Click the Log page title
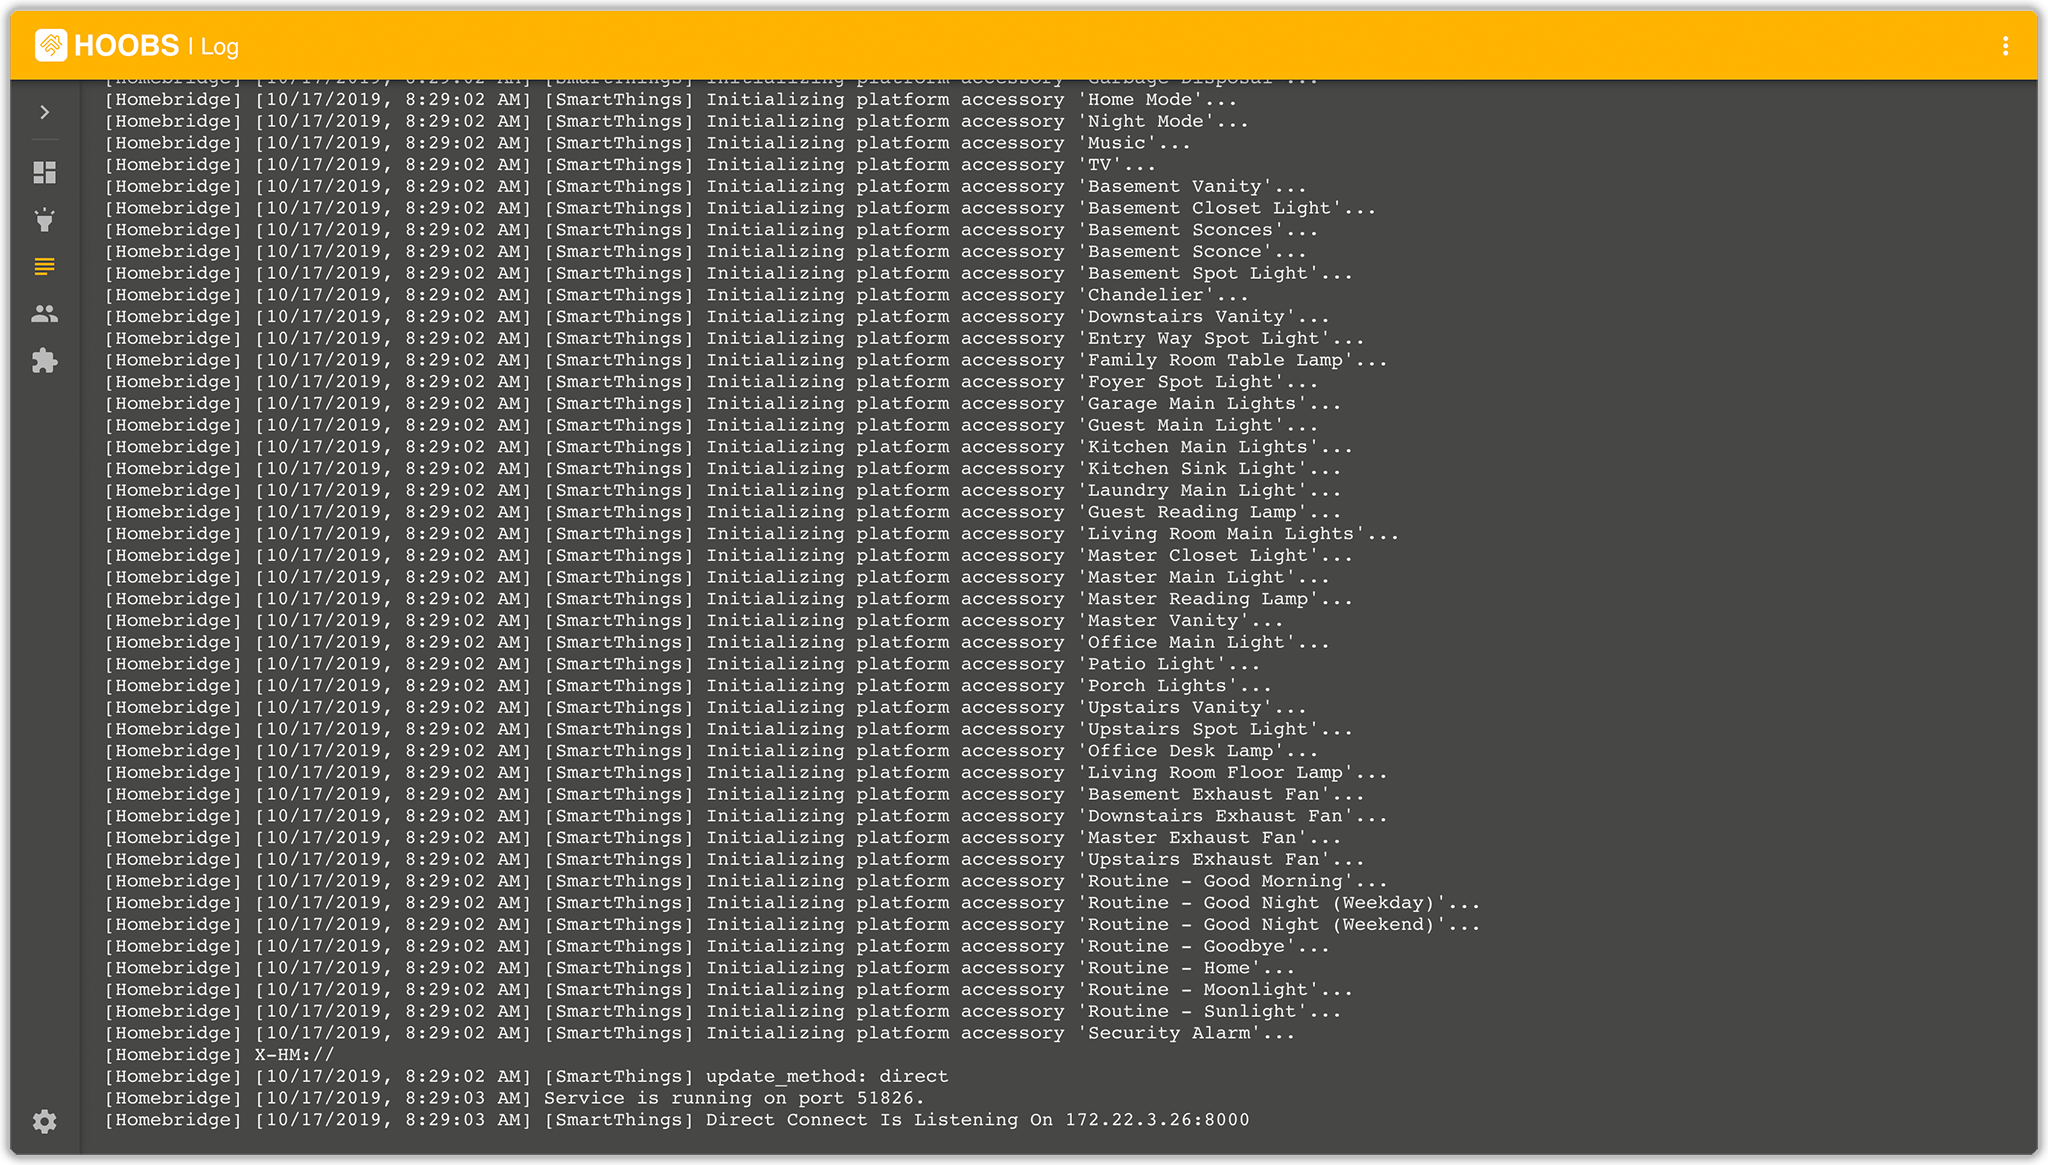Image resolution: width=2048 pixels, height=1165 pixels. click(x=219, y=47)
